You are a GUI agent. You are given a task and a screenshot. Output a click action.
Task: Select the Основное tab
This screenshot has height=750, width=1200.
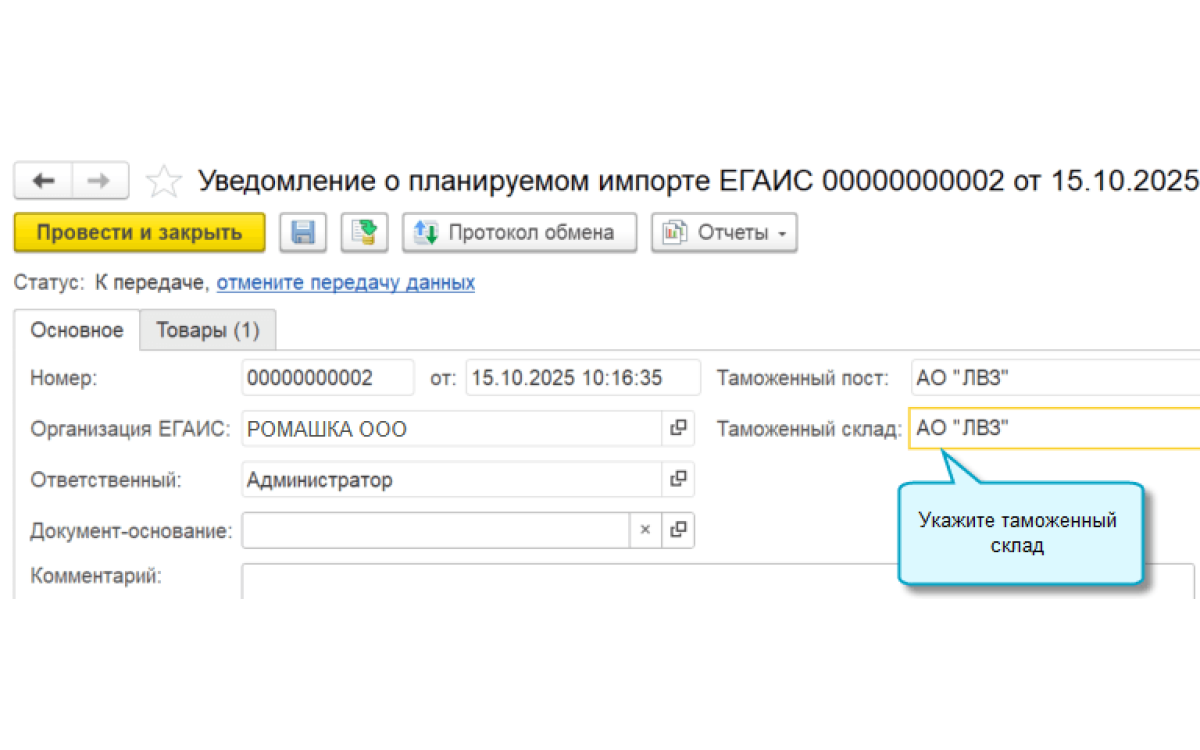click(77, 330)
